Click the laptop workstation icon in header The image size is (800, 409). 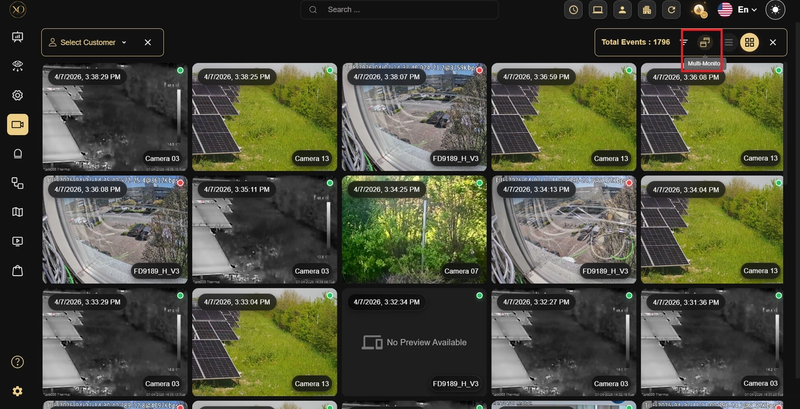[598, 10]
